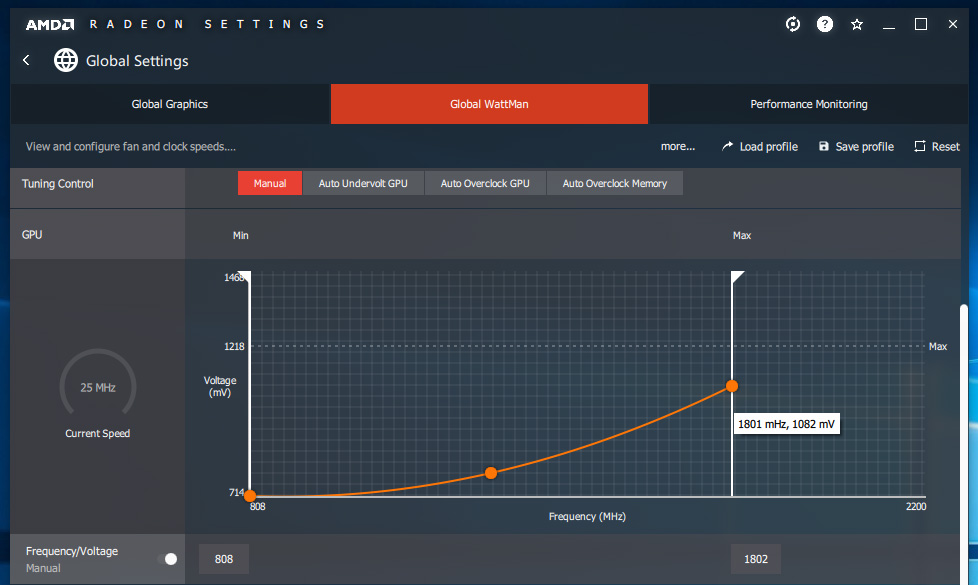Click the Global Settings globe icon
Image resolution: width=978 pixels, height=585 pixels.
(x=66, y=61)
